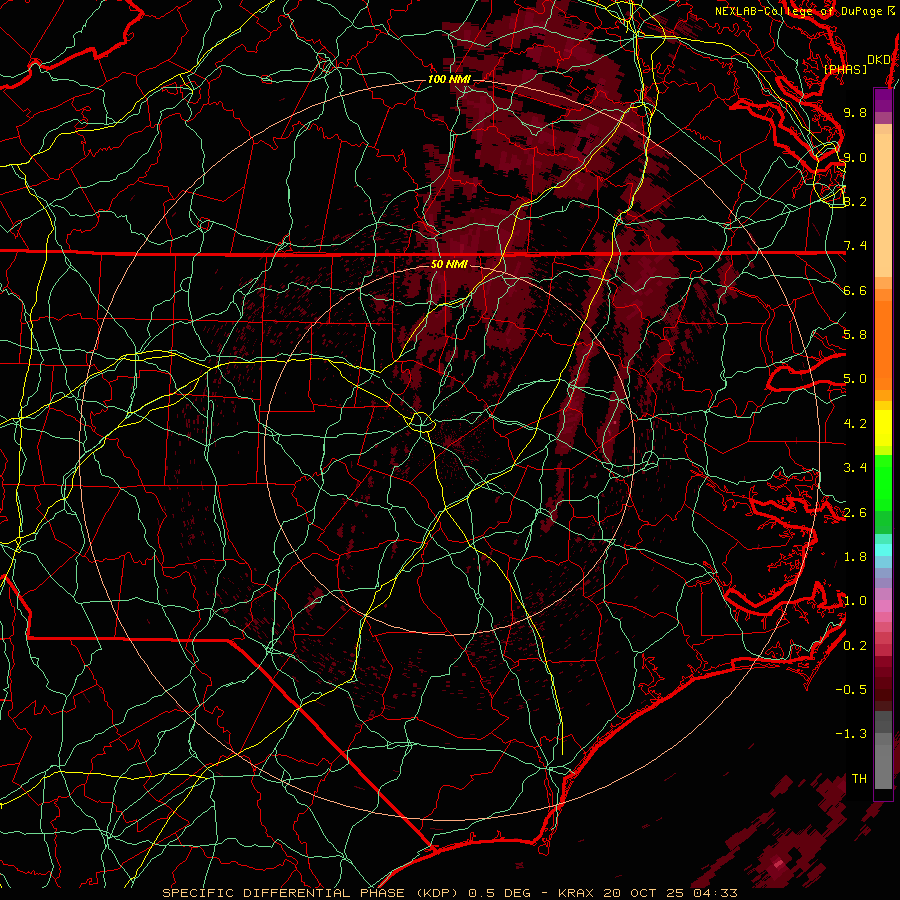Click the bright pink pixel in the offshore cell
Screen dimensions: 900x900
(778, 863)
